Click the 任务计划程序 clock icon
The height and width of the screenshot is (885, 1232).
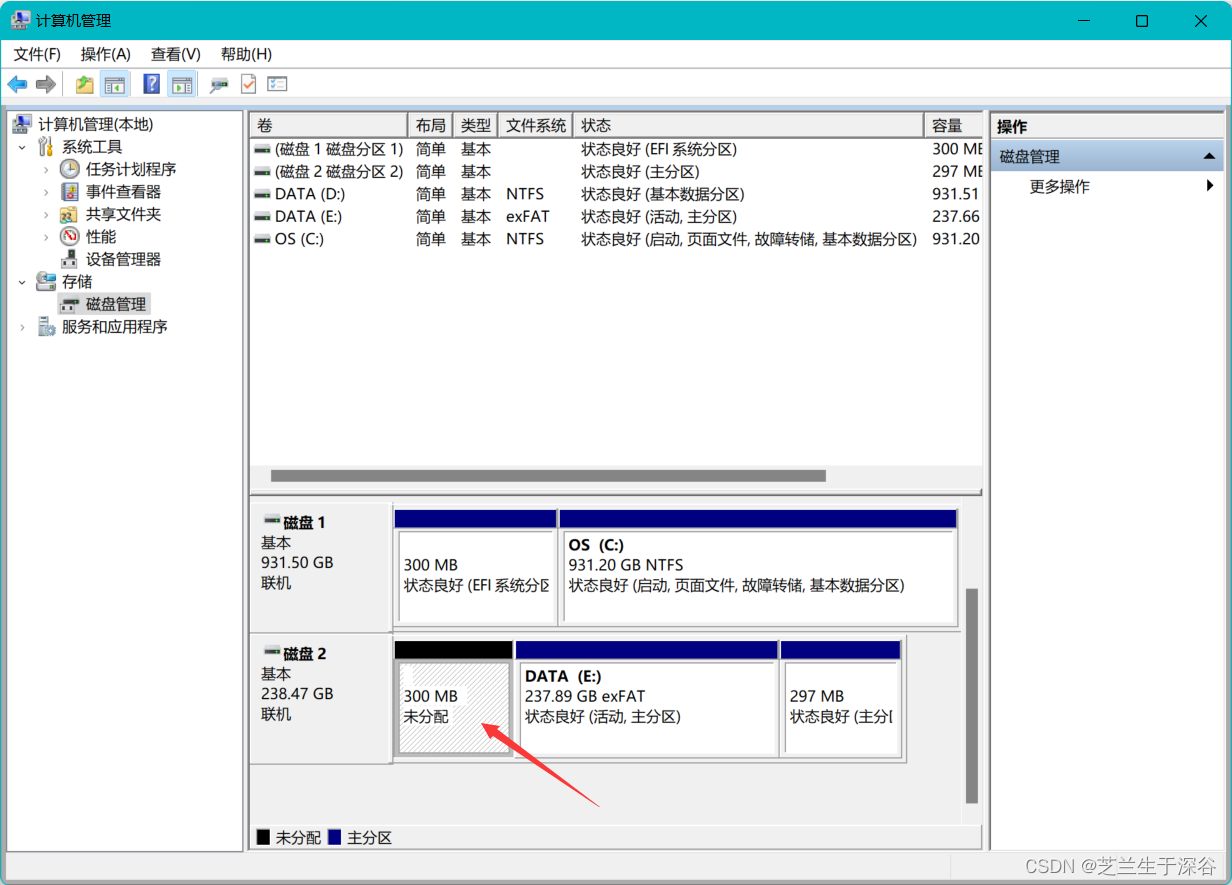pyautogui.click(x=70, y=169)
